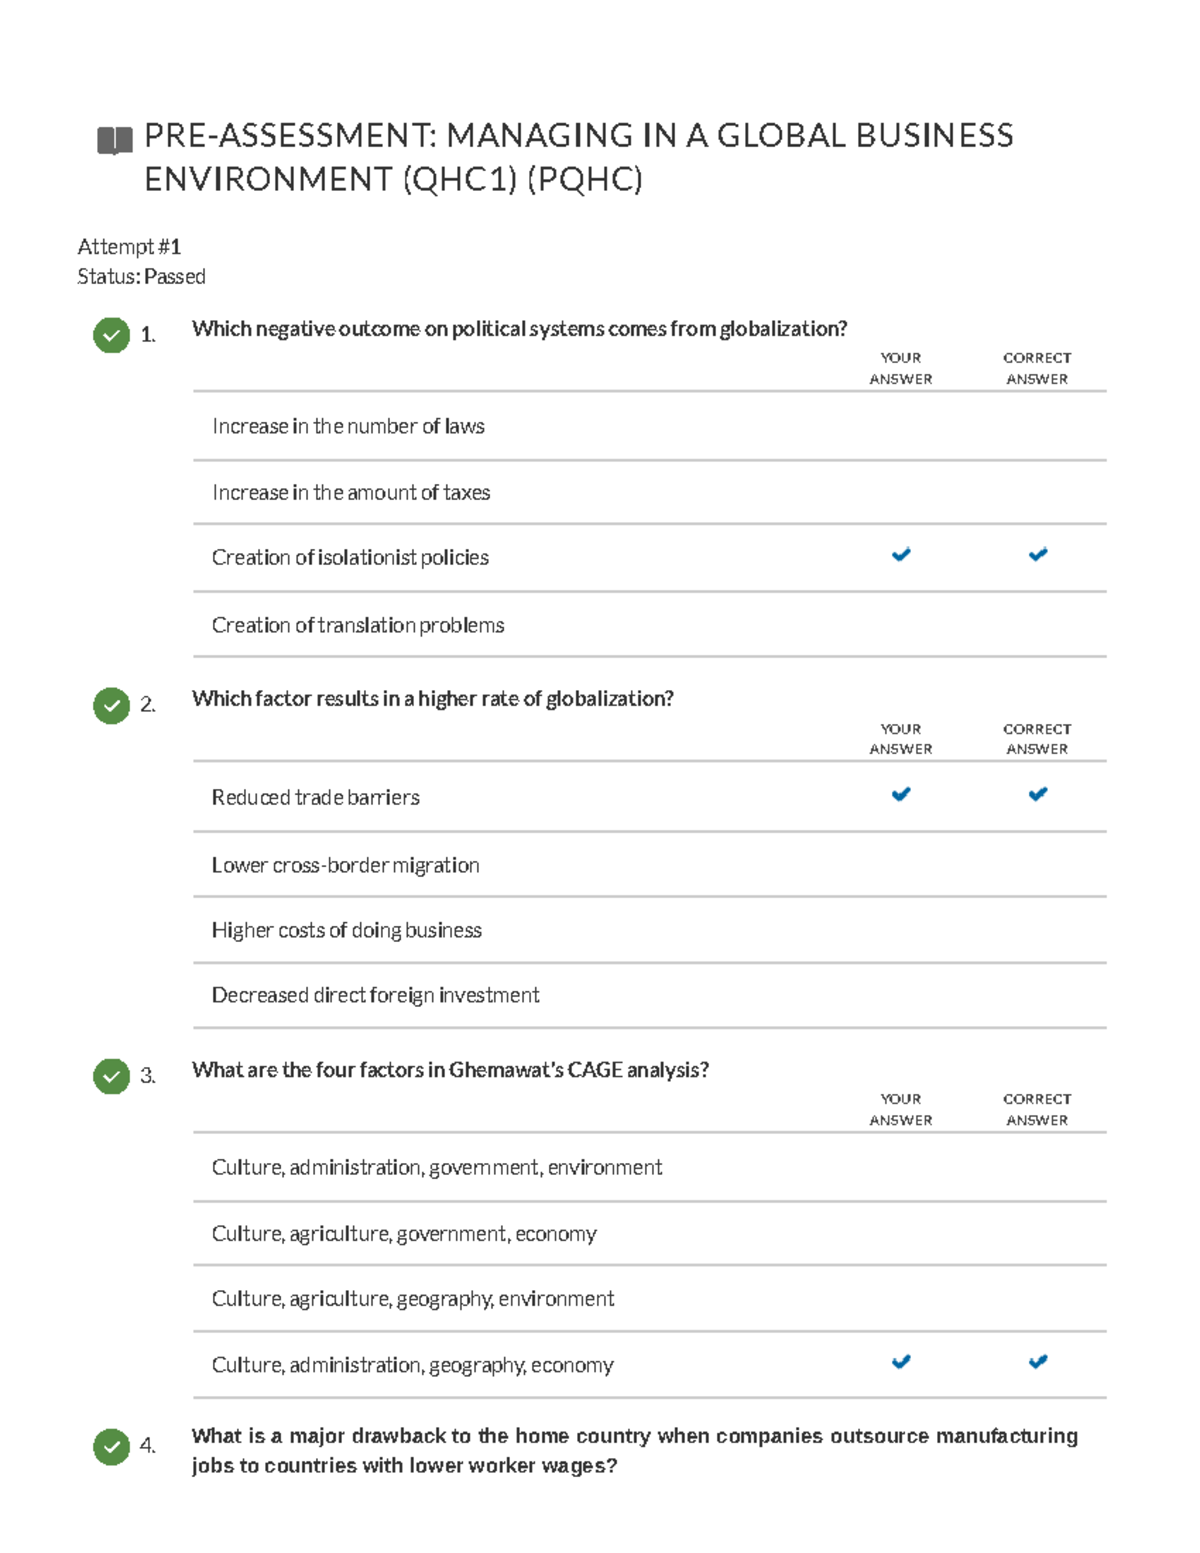
Task: Click green check icon for question 3
Action: (x=111, y=1076)
